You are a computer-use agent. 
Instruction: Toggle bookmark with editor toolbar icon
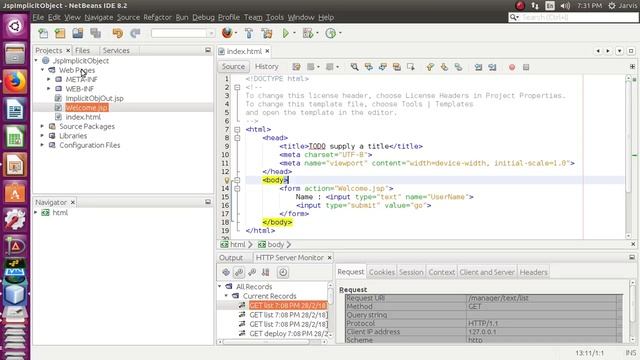coord(458,67)
